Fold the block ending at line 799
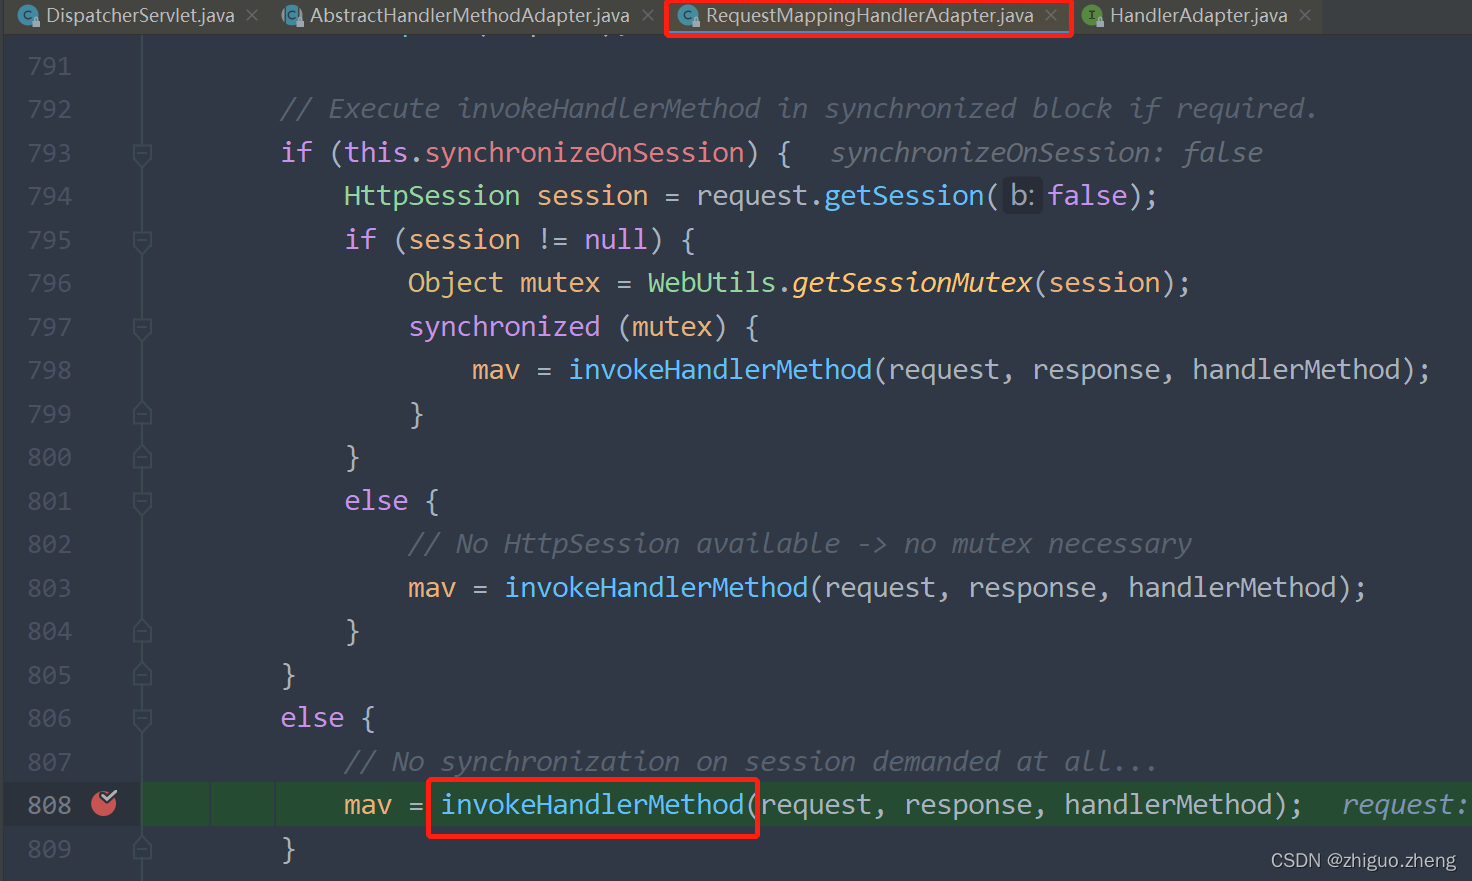This screenshot has height=881, width=1472. pos(142,413)
